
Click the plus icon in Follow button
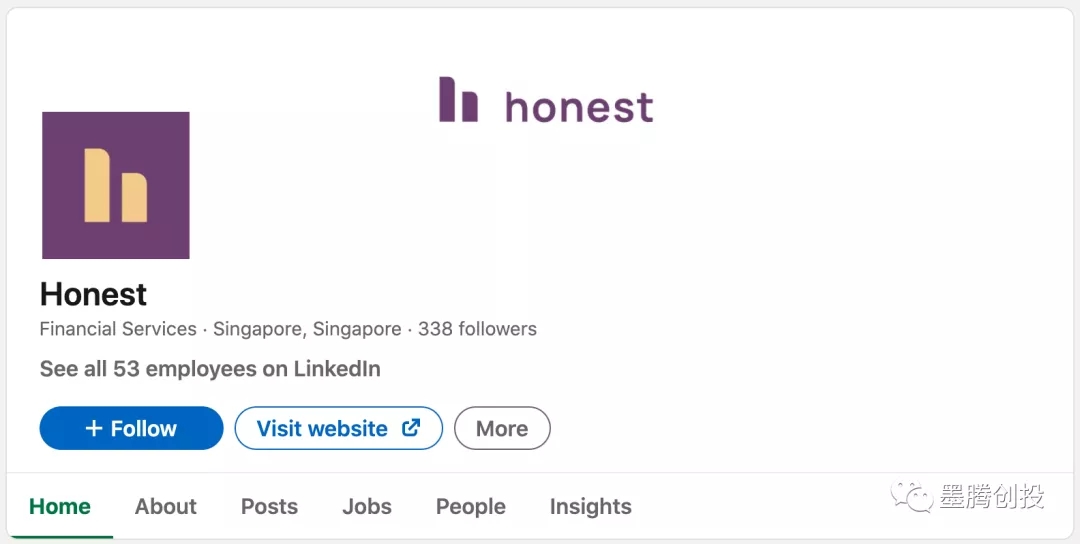click(x=94, y=428)
